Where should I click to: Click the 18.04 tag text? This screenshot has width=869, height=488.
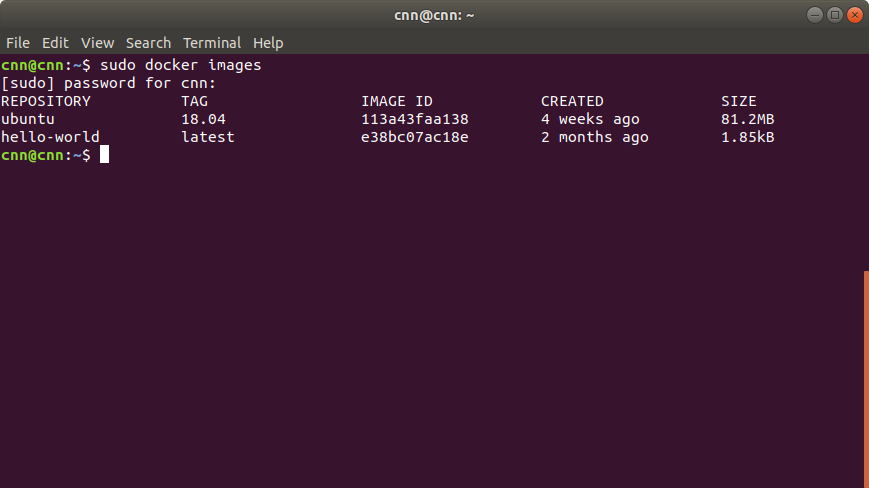click(203, 119)
